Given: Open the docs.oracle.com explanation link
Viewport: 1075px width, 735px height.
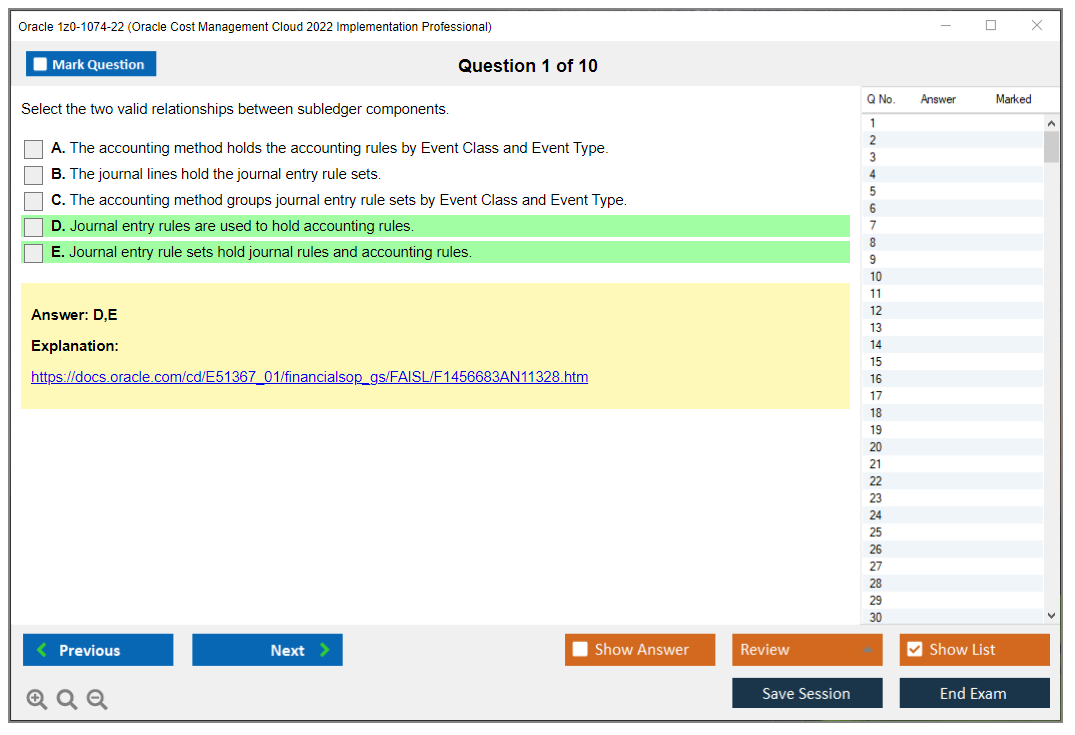Looking at the screenshot, I should point(309,377).
